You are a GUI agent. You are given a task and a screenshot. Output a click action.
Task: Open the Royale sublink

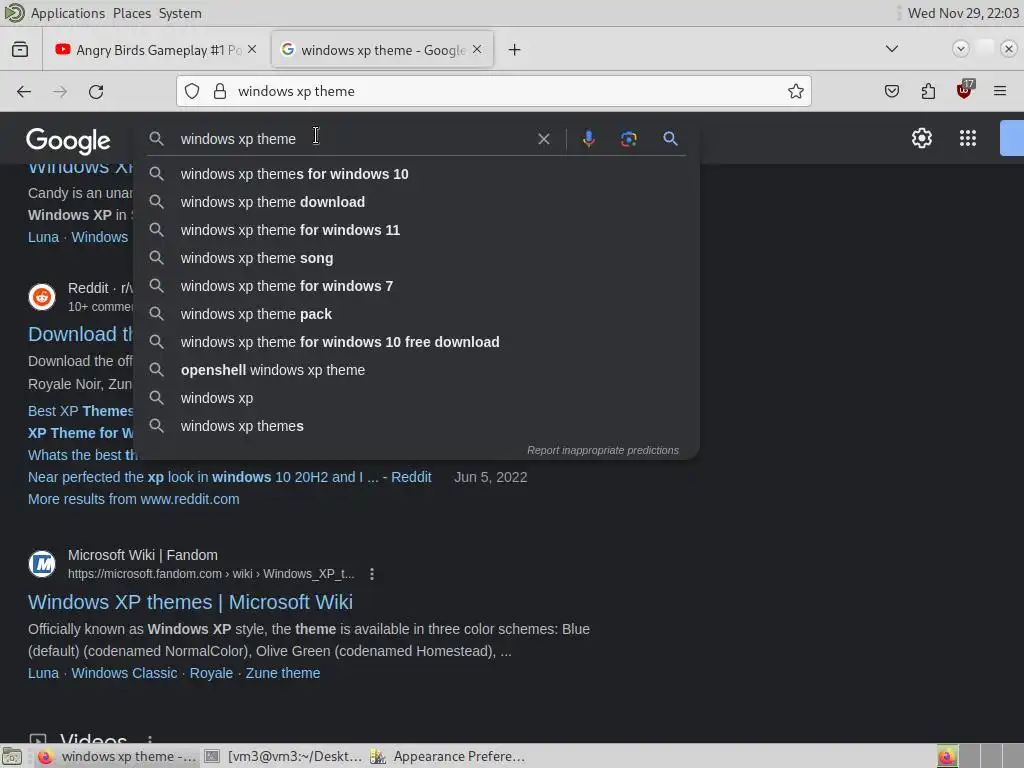tap(211, 673)
